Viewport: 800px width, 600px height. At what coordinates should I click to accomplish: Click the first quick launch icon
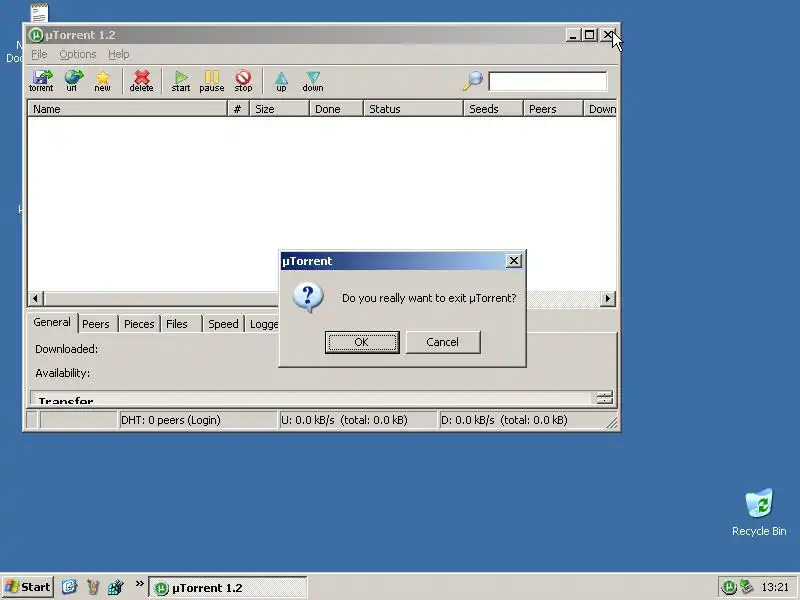(69, 587)
